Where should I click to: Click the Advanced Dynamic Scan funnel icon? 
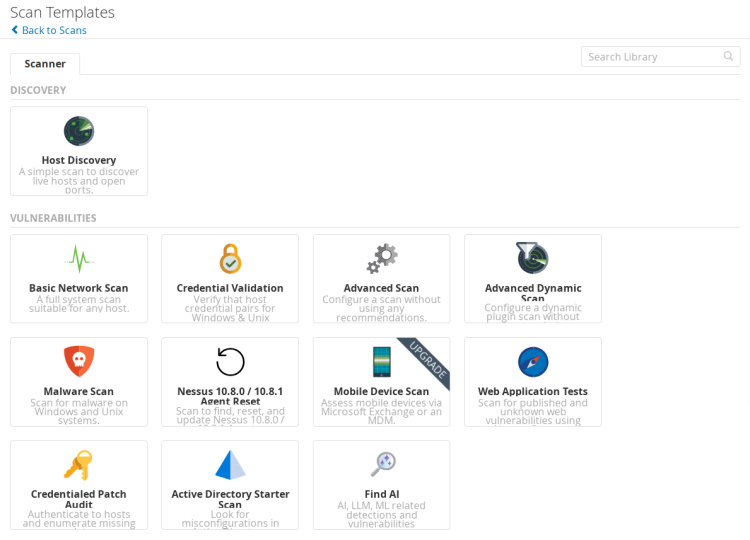click(532, 258)
